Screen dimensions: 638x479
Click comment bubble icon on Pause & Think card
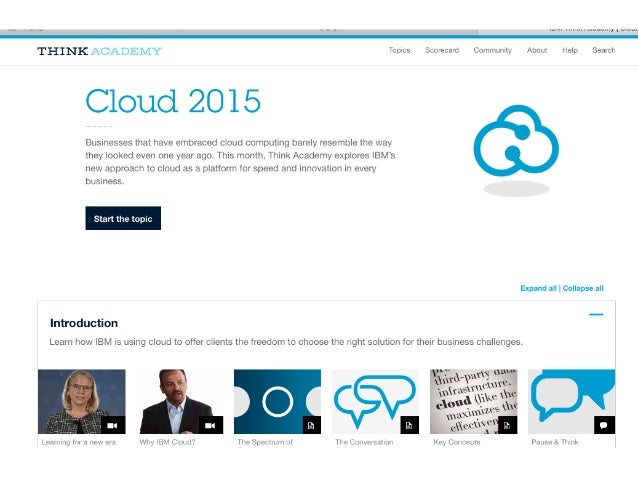coord(605,425)
